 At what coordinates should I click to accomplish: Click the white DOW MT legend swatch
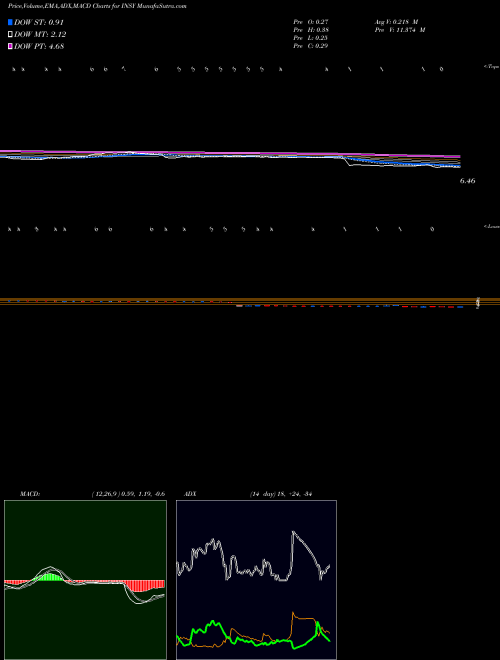point(10,35)
